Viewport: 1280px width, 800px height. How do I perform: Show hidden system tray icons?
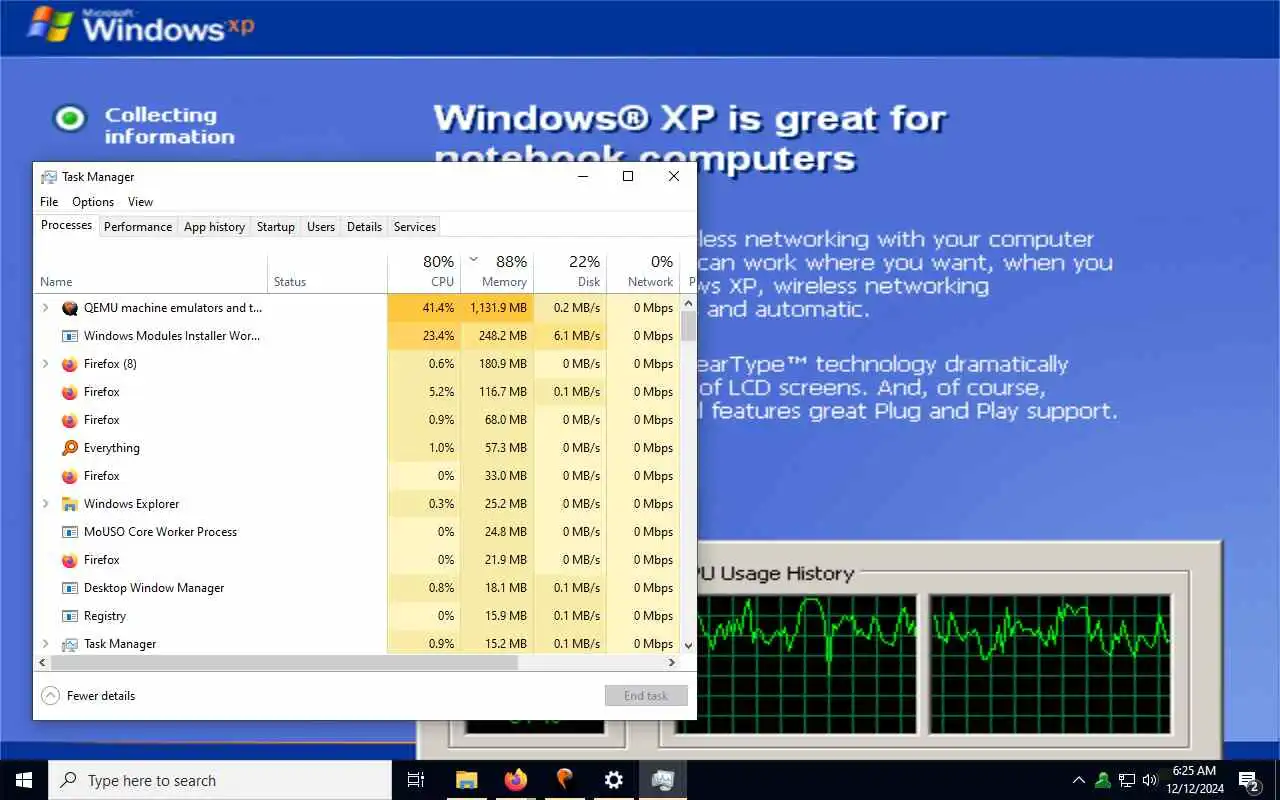coord(1078,780)
